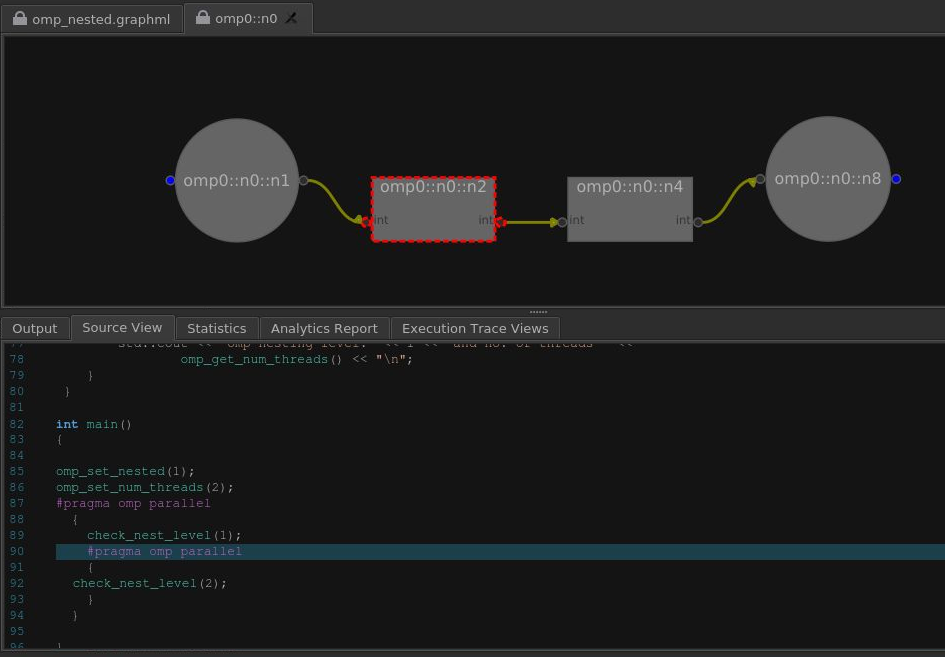Click the blue port left of omp0::n0::n1
The image size is (945, 657).
(170, 180)
